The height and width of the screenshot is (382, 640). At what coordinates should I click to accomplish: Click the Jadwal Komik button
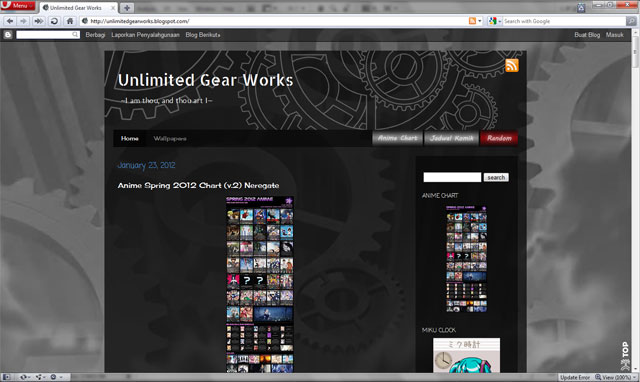click(451, 138)
